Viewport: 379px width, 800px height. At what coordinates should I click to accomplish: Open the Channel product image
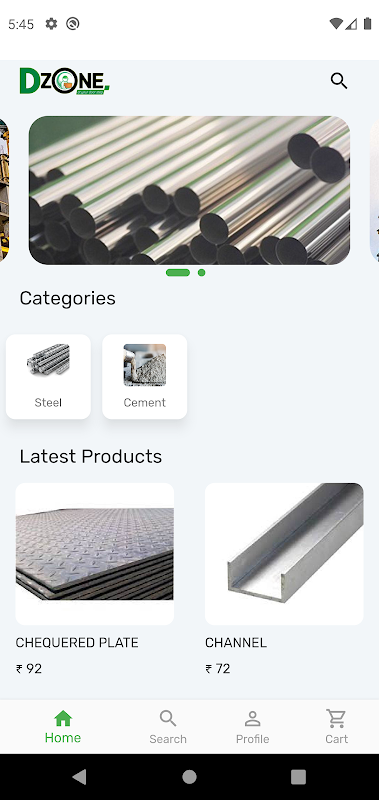pos(284,554)
